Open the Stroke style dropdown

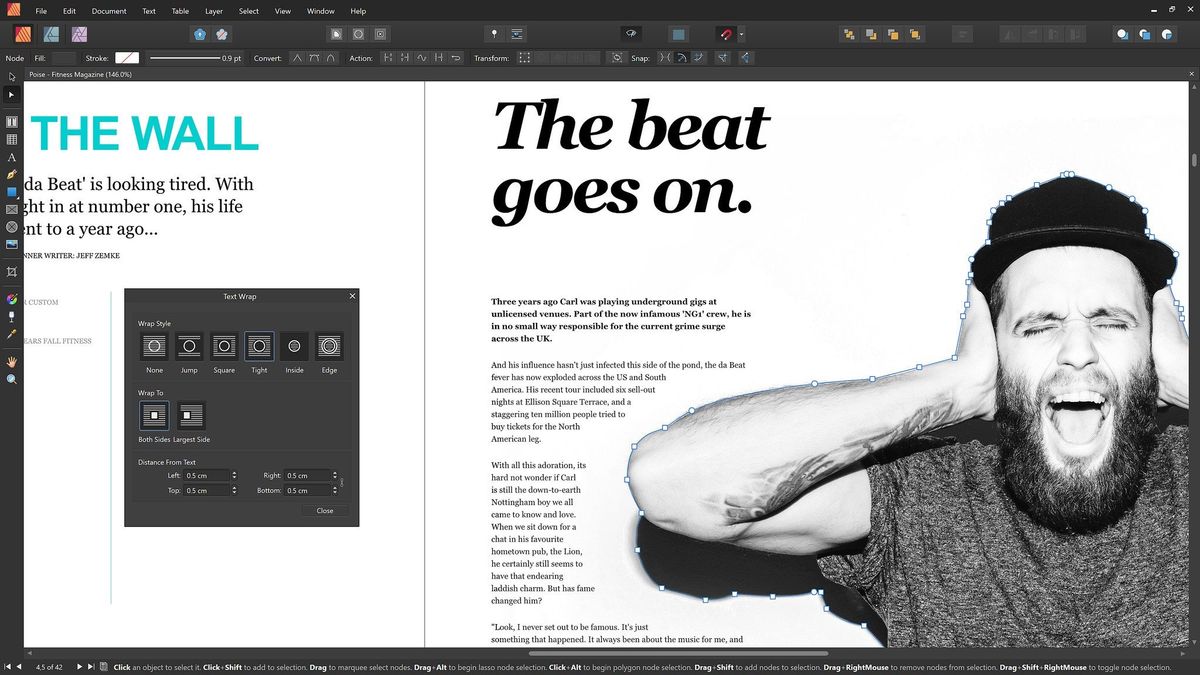click(126, 57)
